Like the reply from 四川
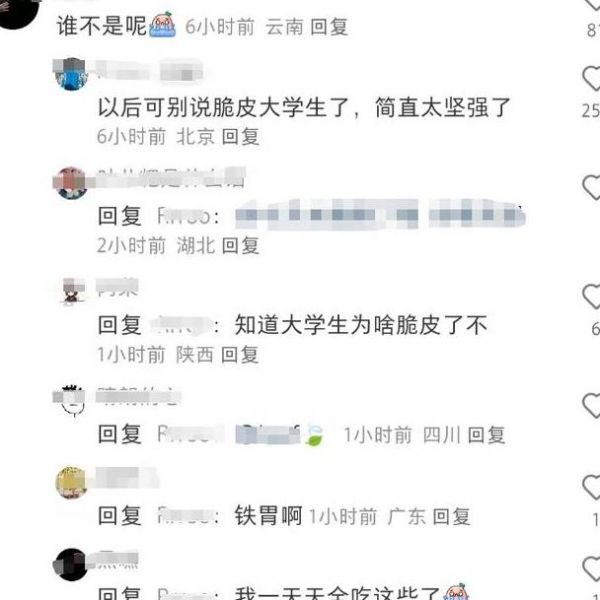The width and height of the screenshot is (600, 600). click(x=592, y=406)
